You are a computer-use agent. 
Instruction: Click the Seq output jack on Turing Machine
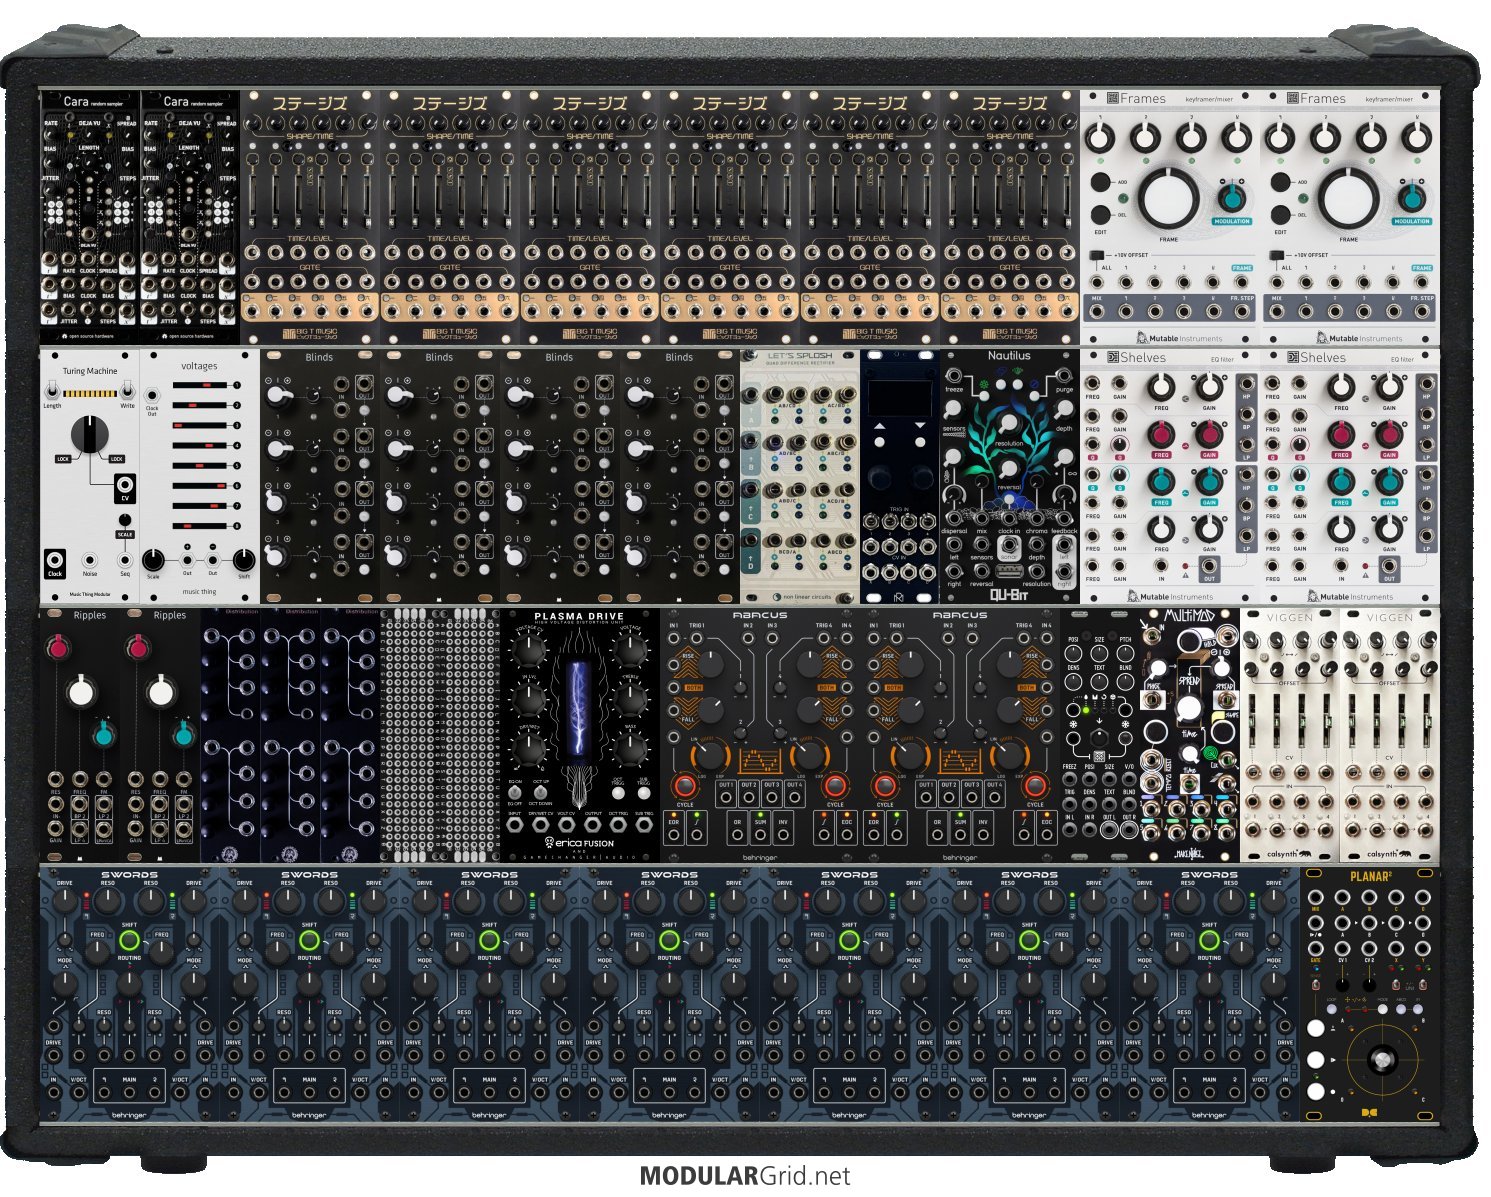click(x=125, y=562)
